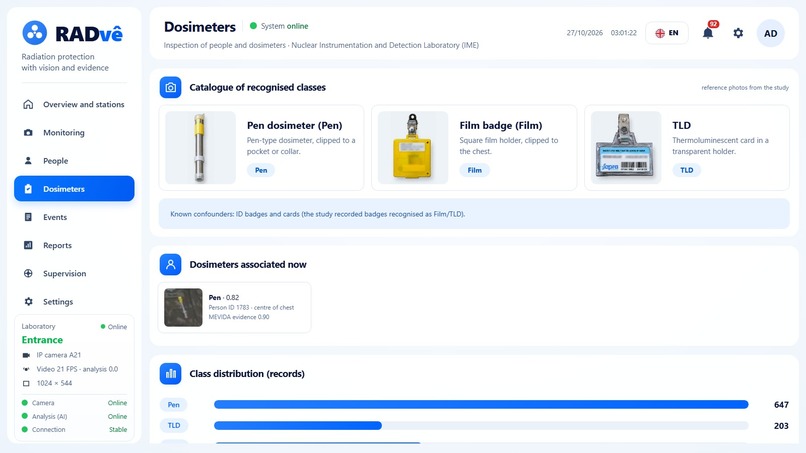The image size is (806, 453).
Task: Click the 203 record count
Action: tap(781, 426)
